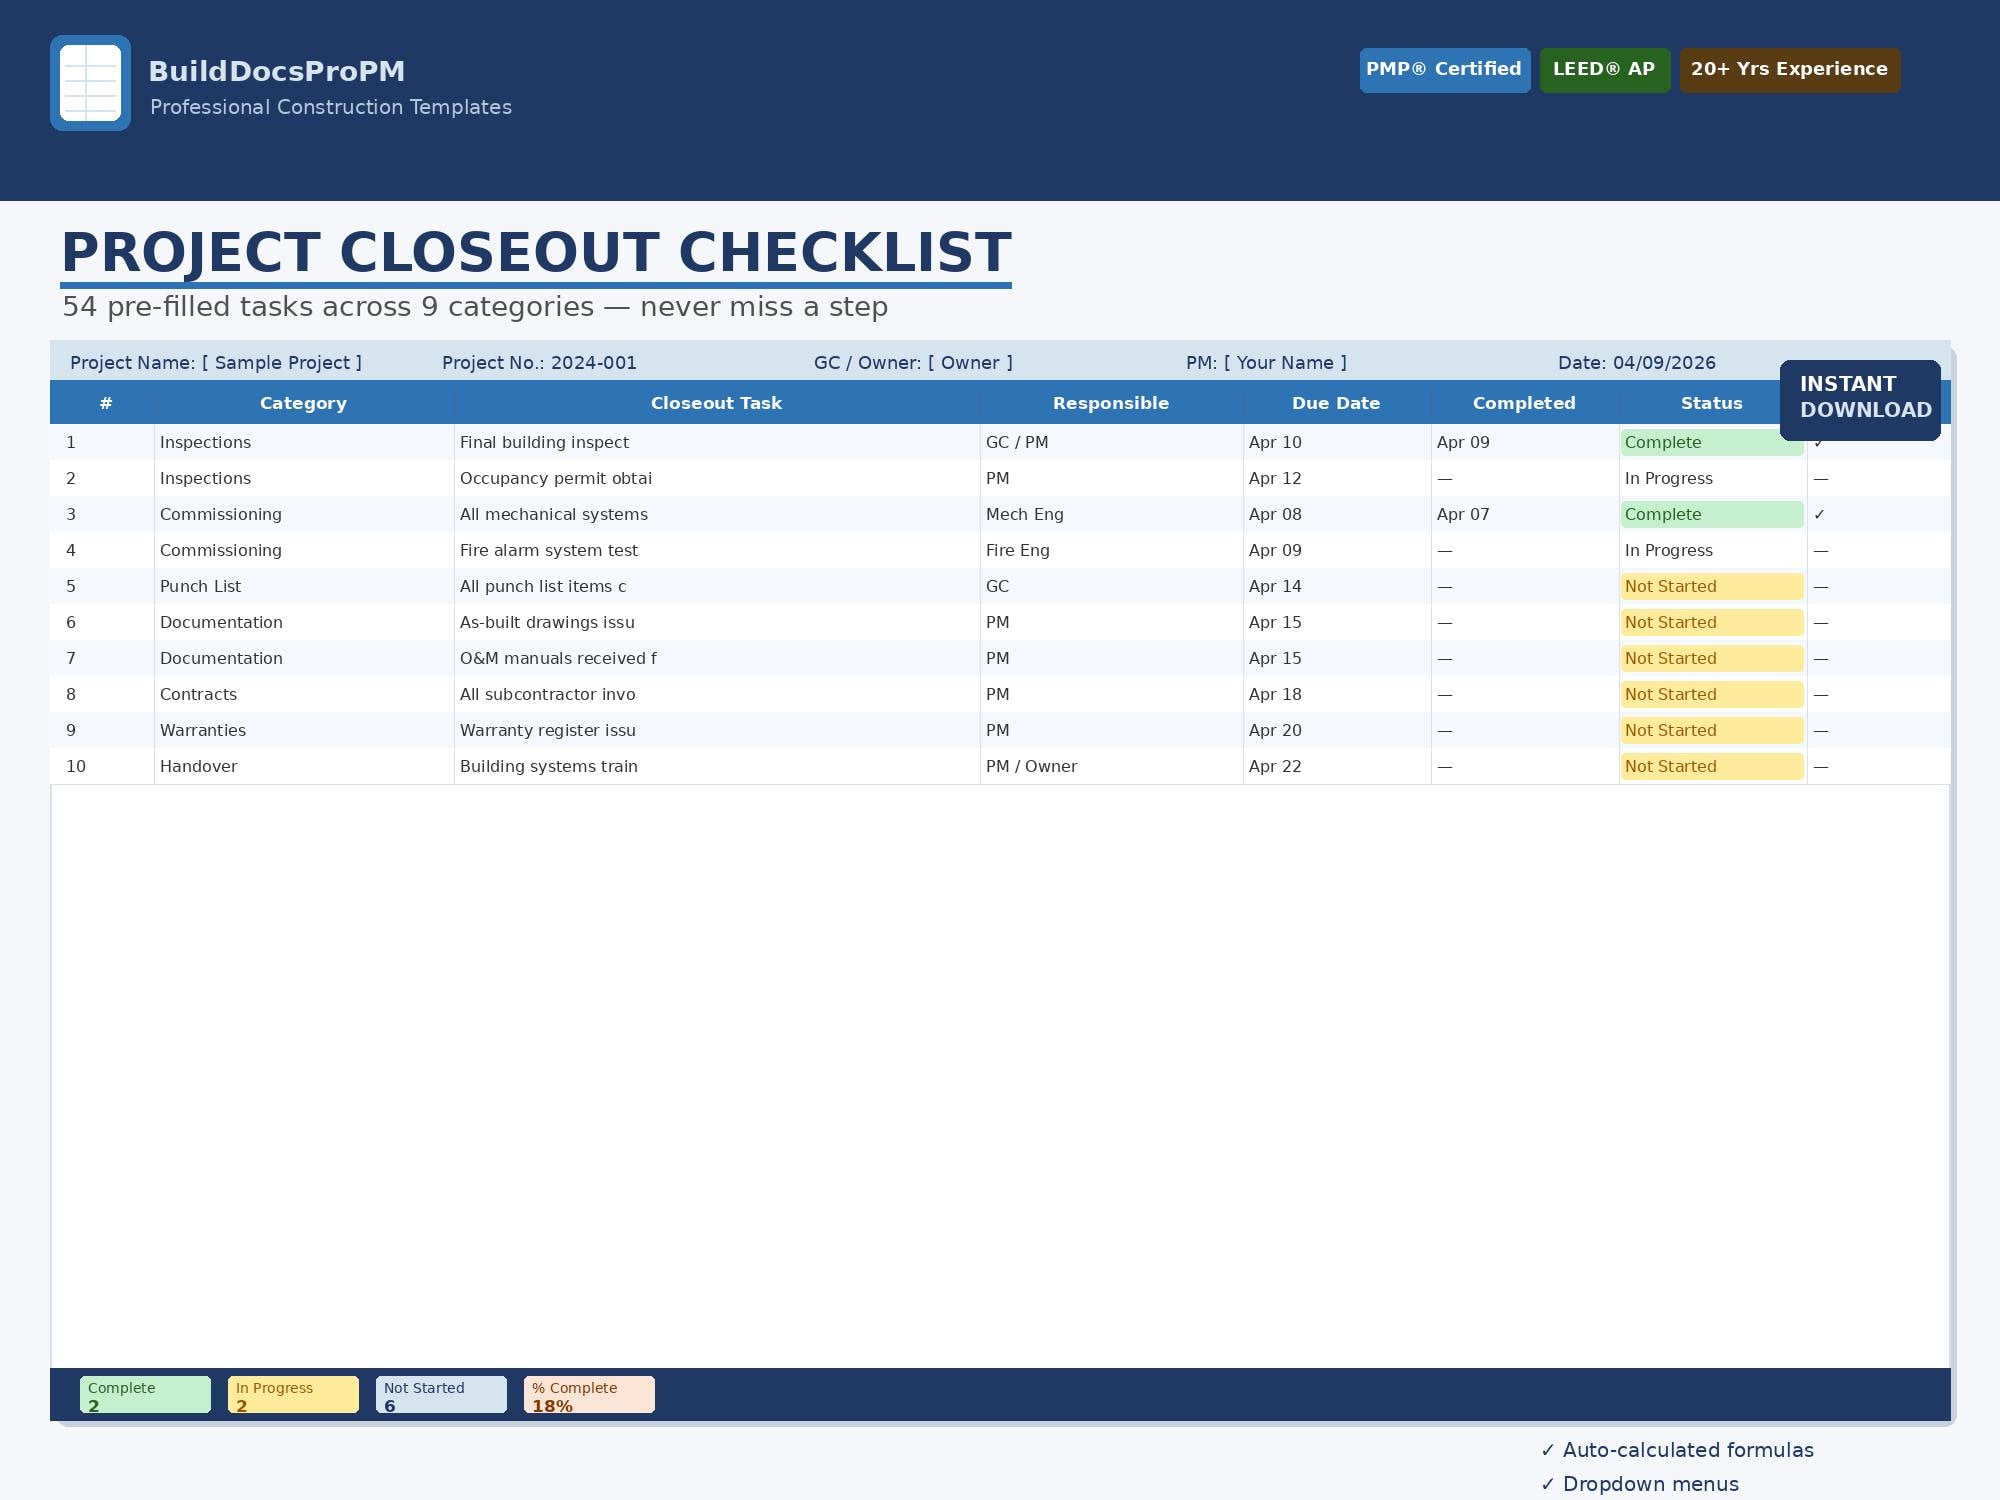Click the Apr 07 completed date cell
The image size is (2000, 1500).
[x=1525, y=514]
